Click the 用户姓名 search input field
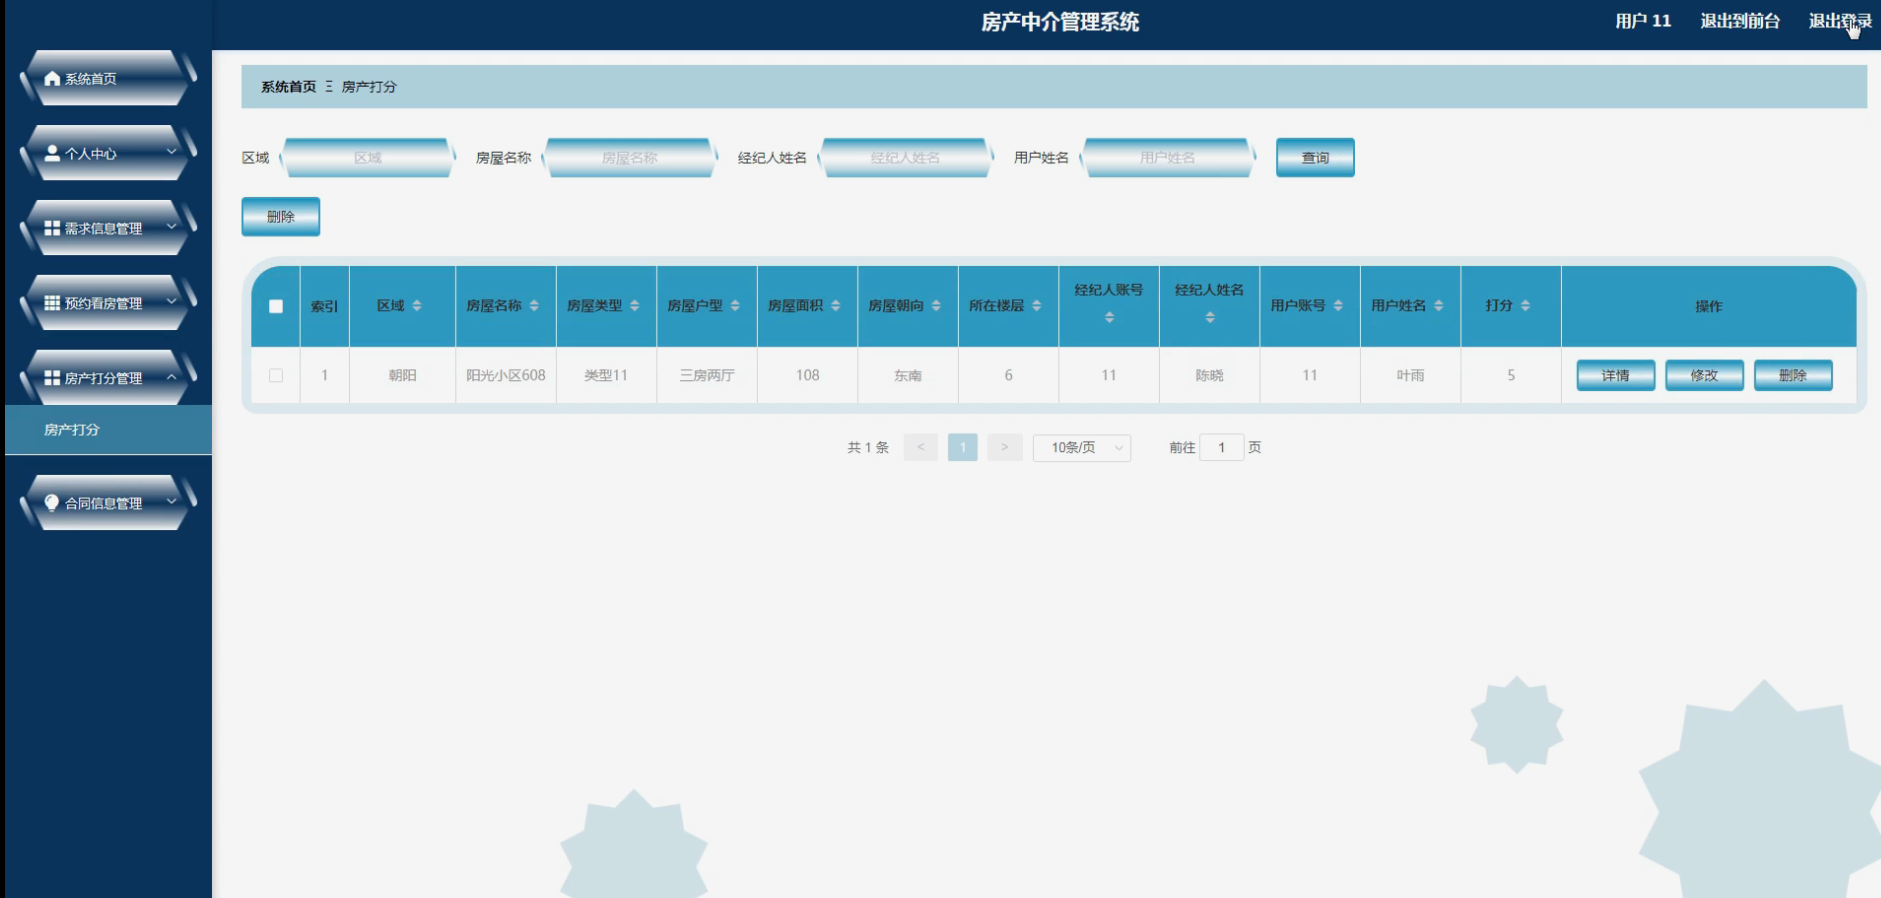Viewport: 1881px width, 898px height. pos(1168,158)
